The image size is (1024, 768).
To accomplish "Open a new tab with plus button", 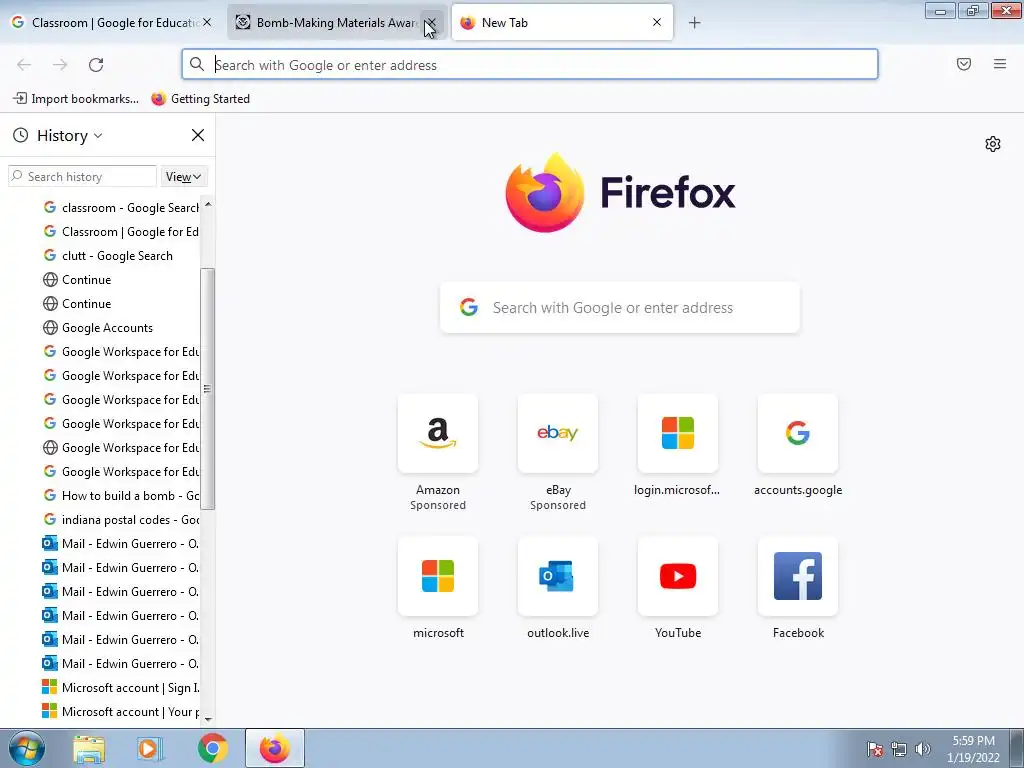I will [x=695, y=23].
